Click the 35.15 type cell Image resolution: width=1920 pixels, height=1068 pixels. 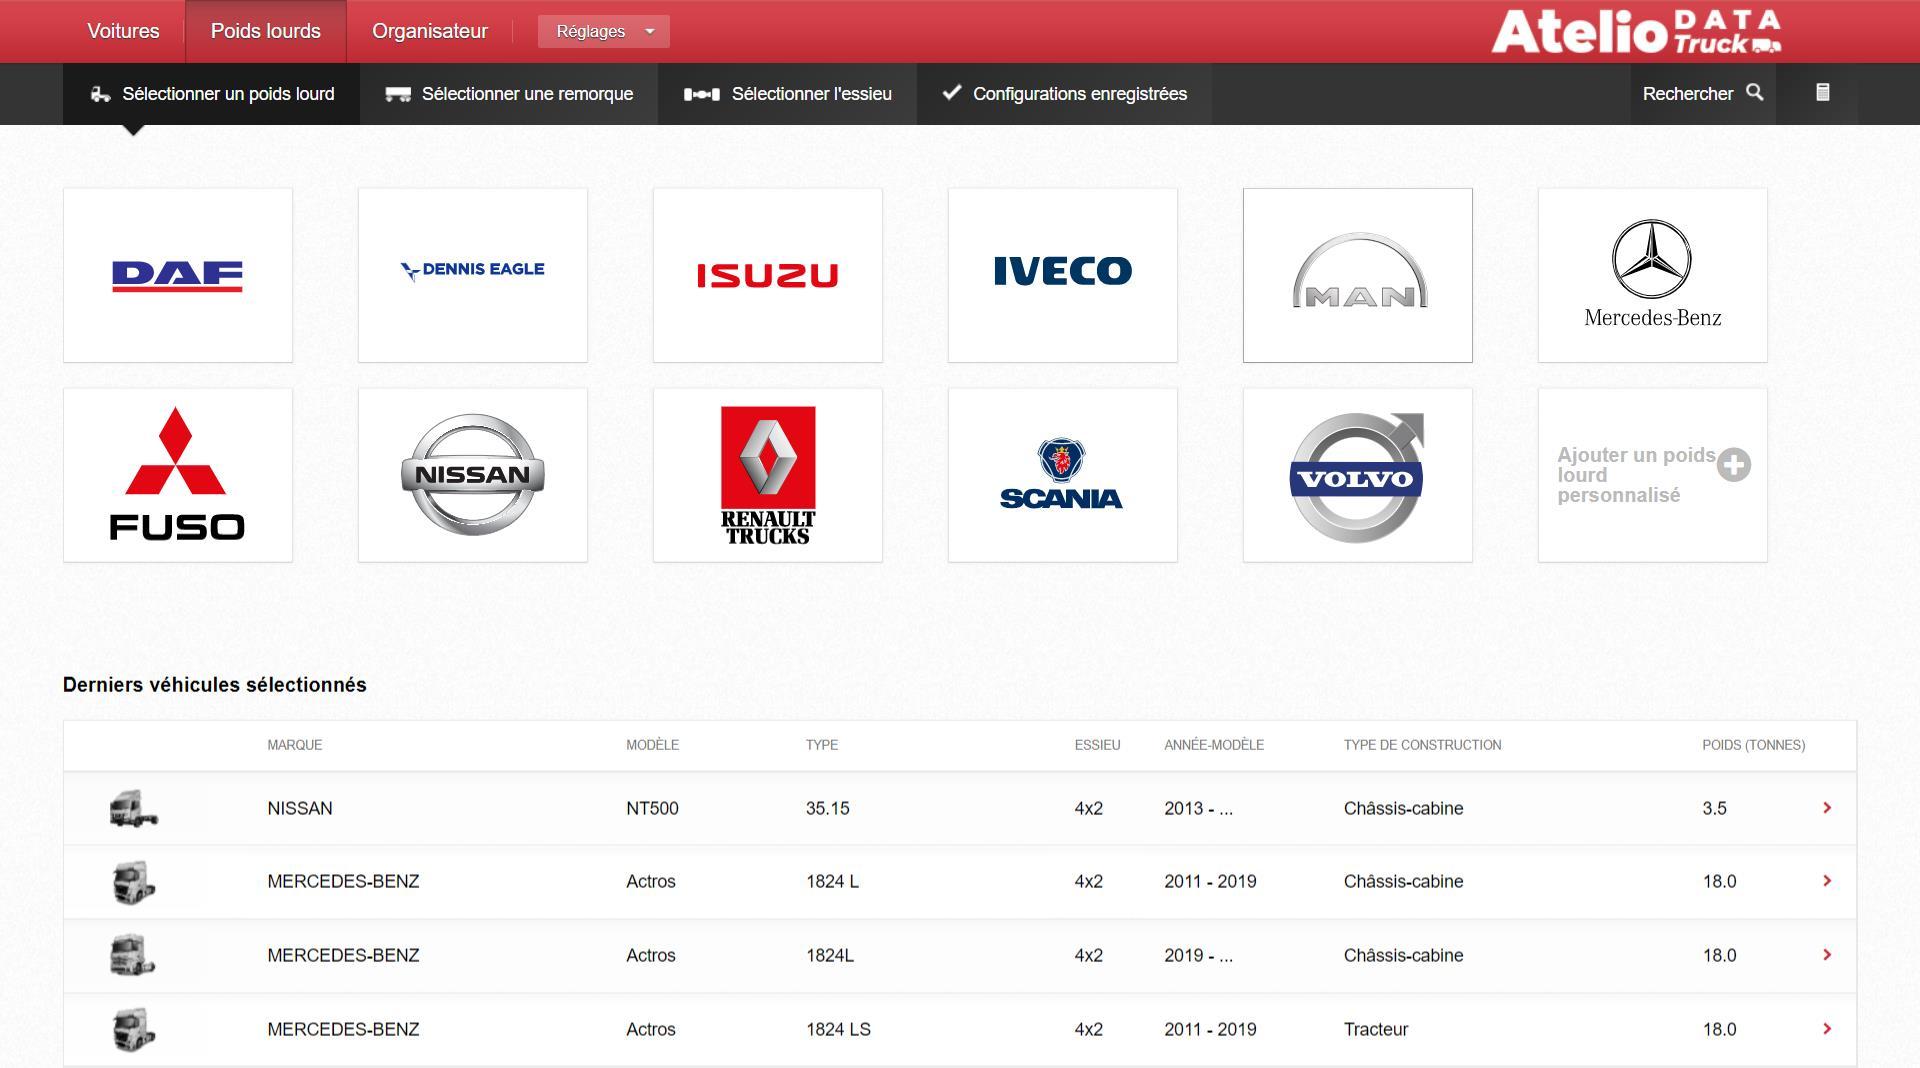pyautogui.click(x=828, y=808)
